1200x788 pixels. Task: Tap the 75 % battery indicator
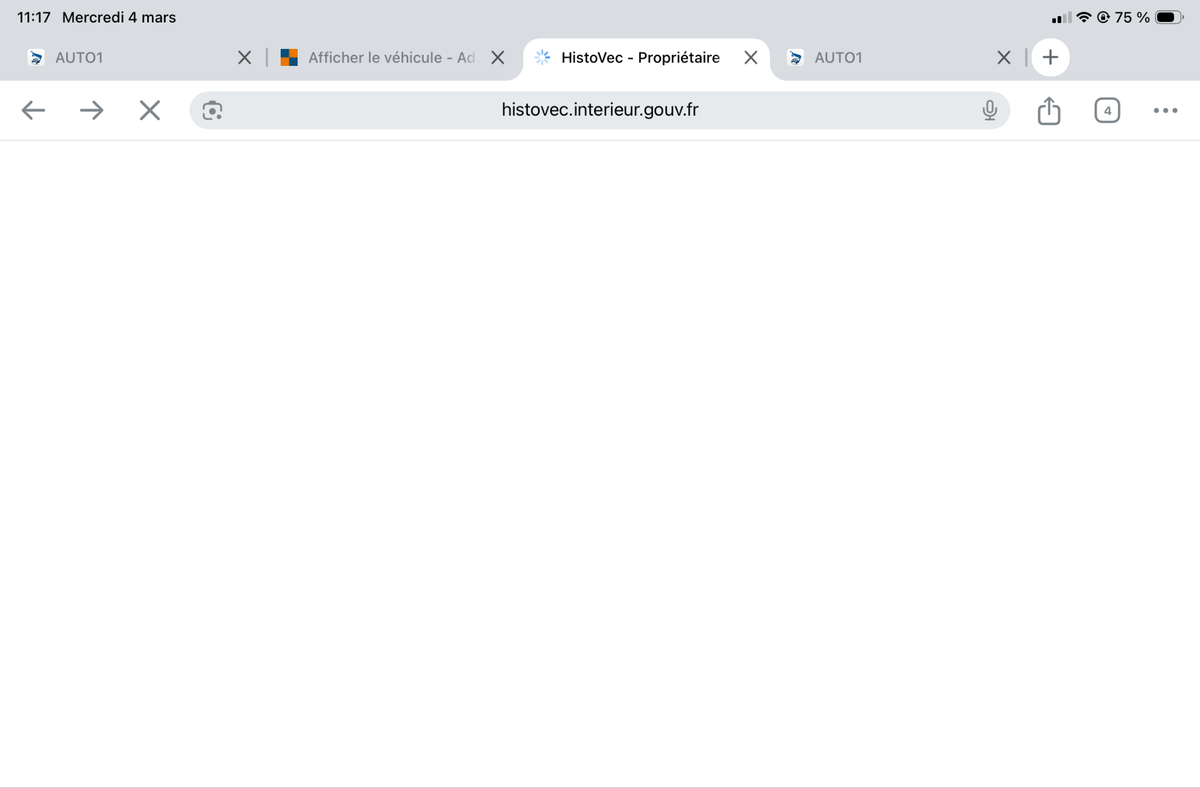(x=1149, y=17)
